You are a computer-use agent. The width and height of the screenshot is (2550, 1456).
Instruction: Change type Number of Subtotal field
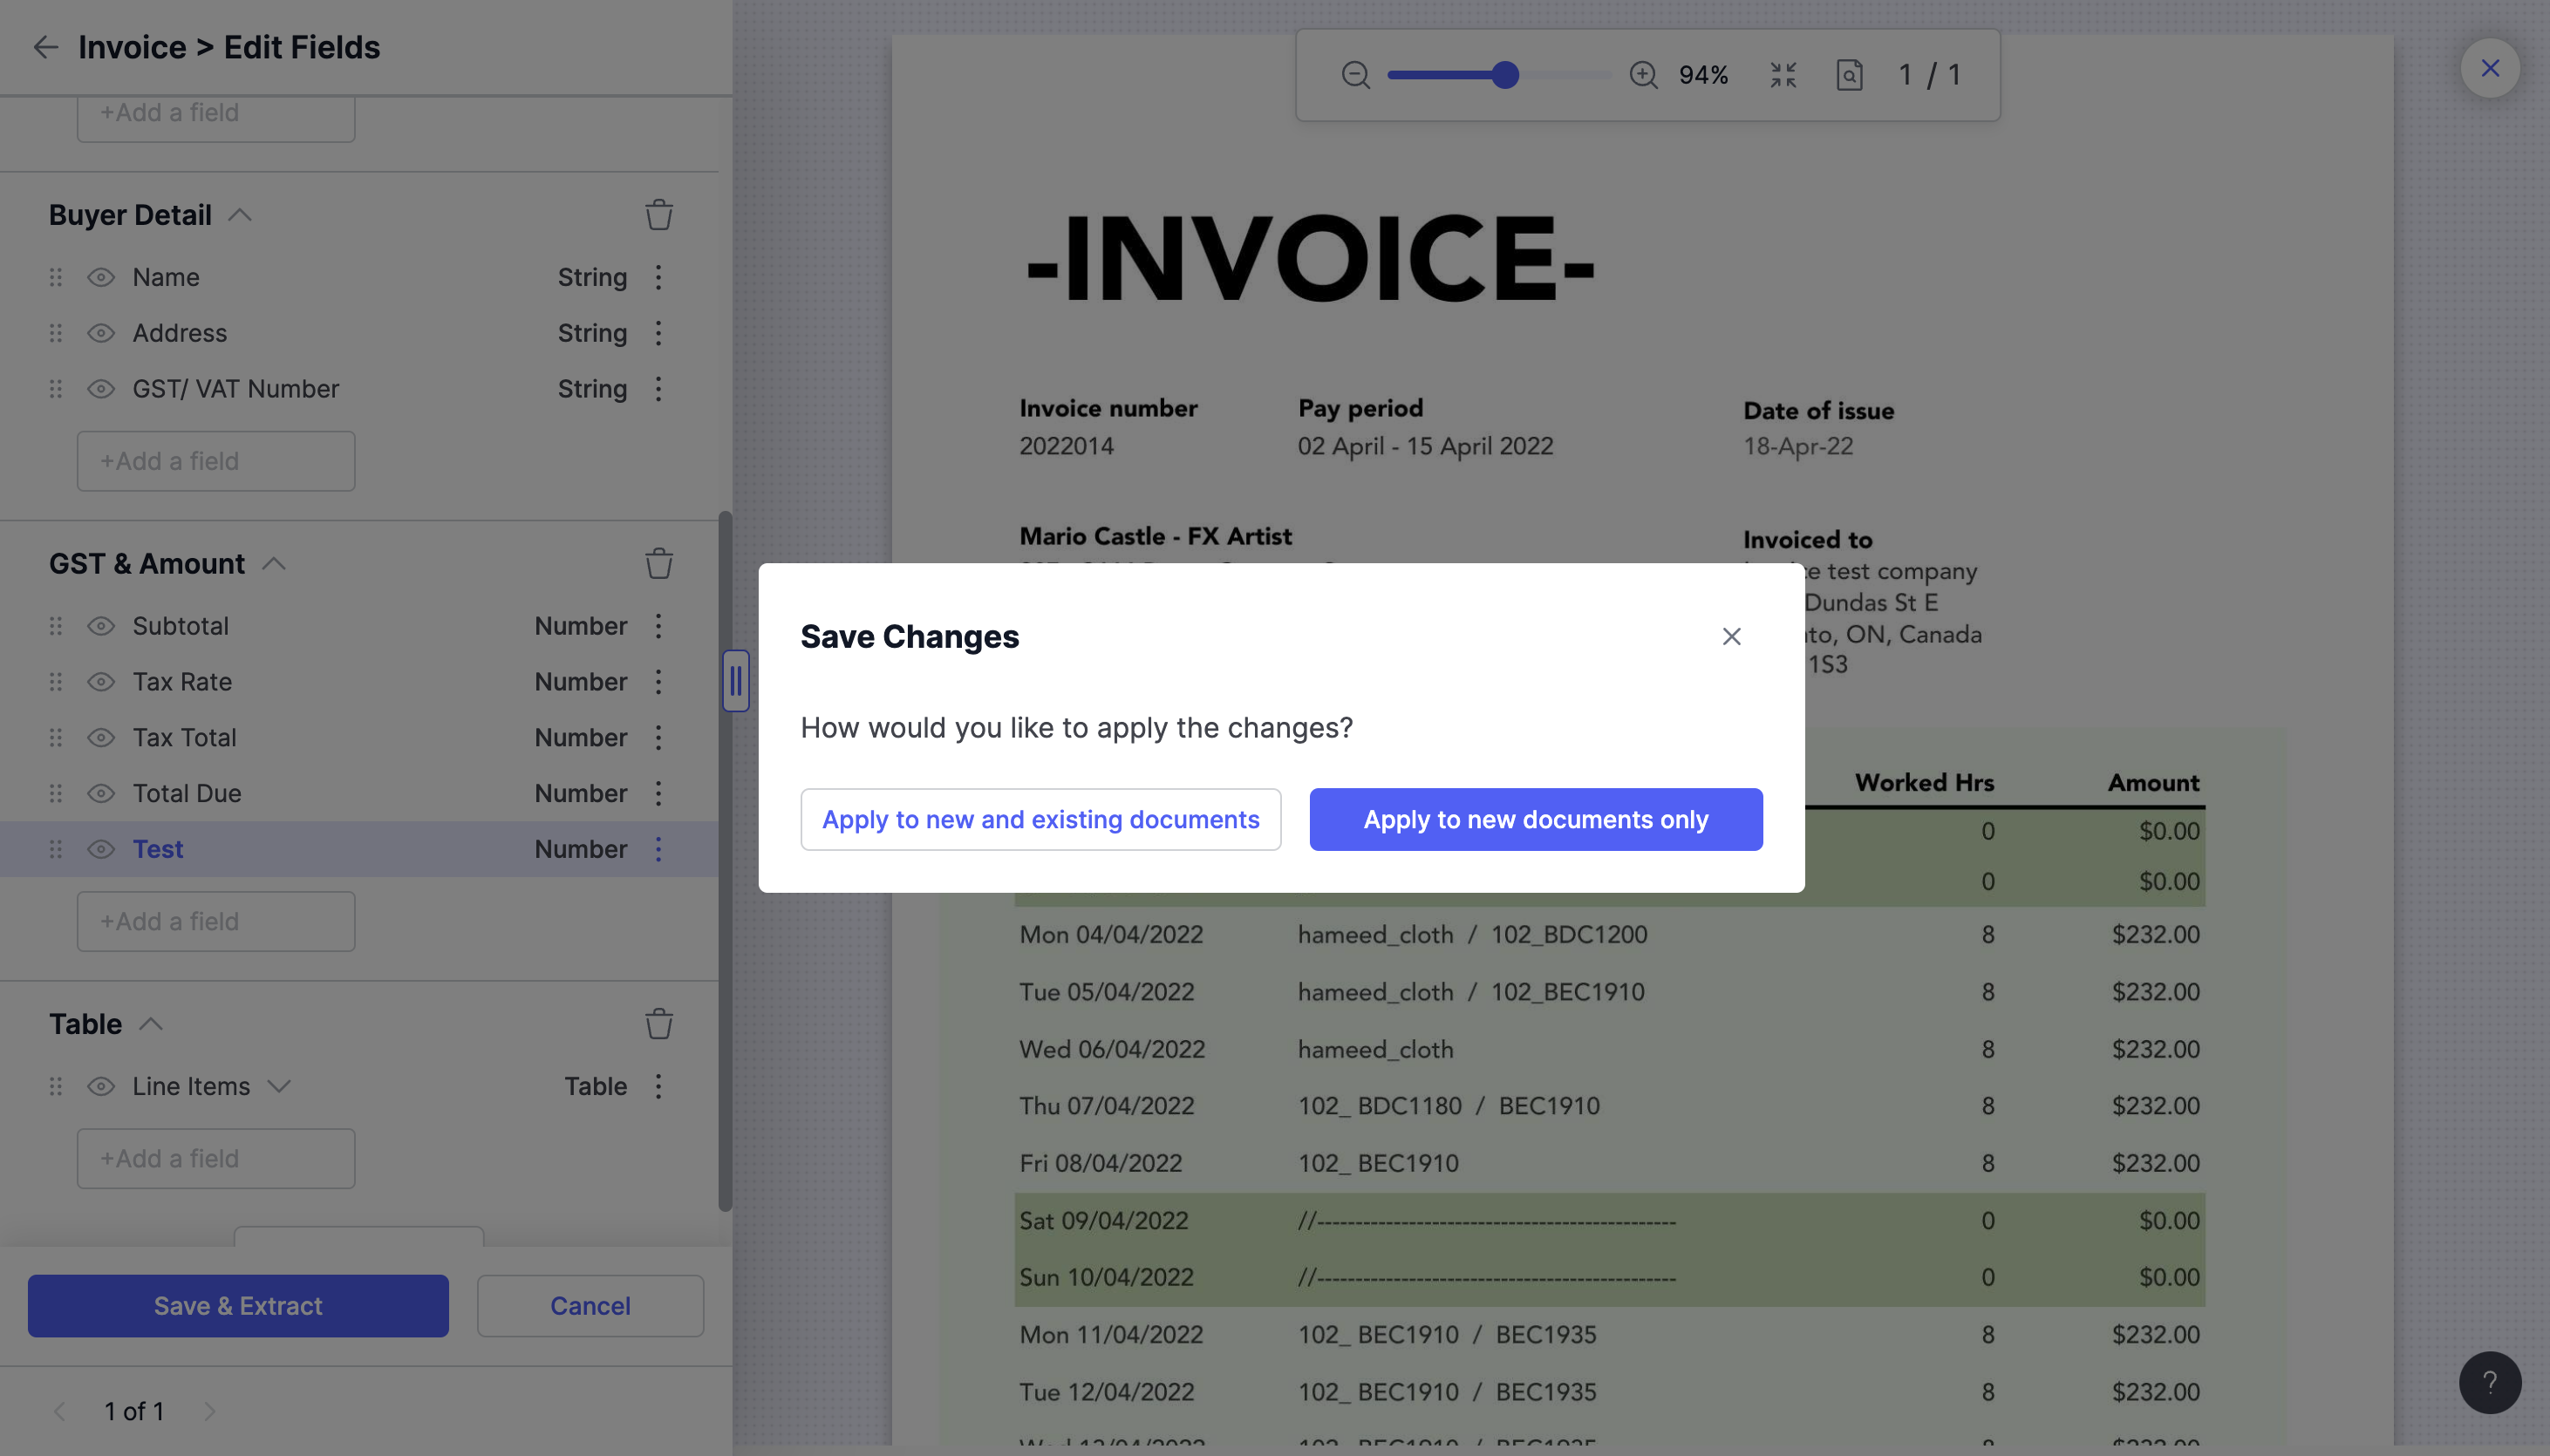tap(581, 626)
